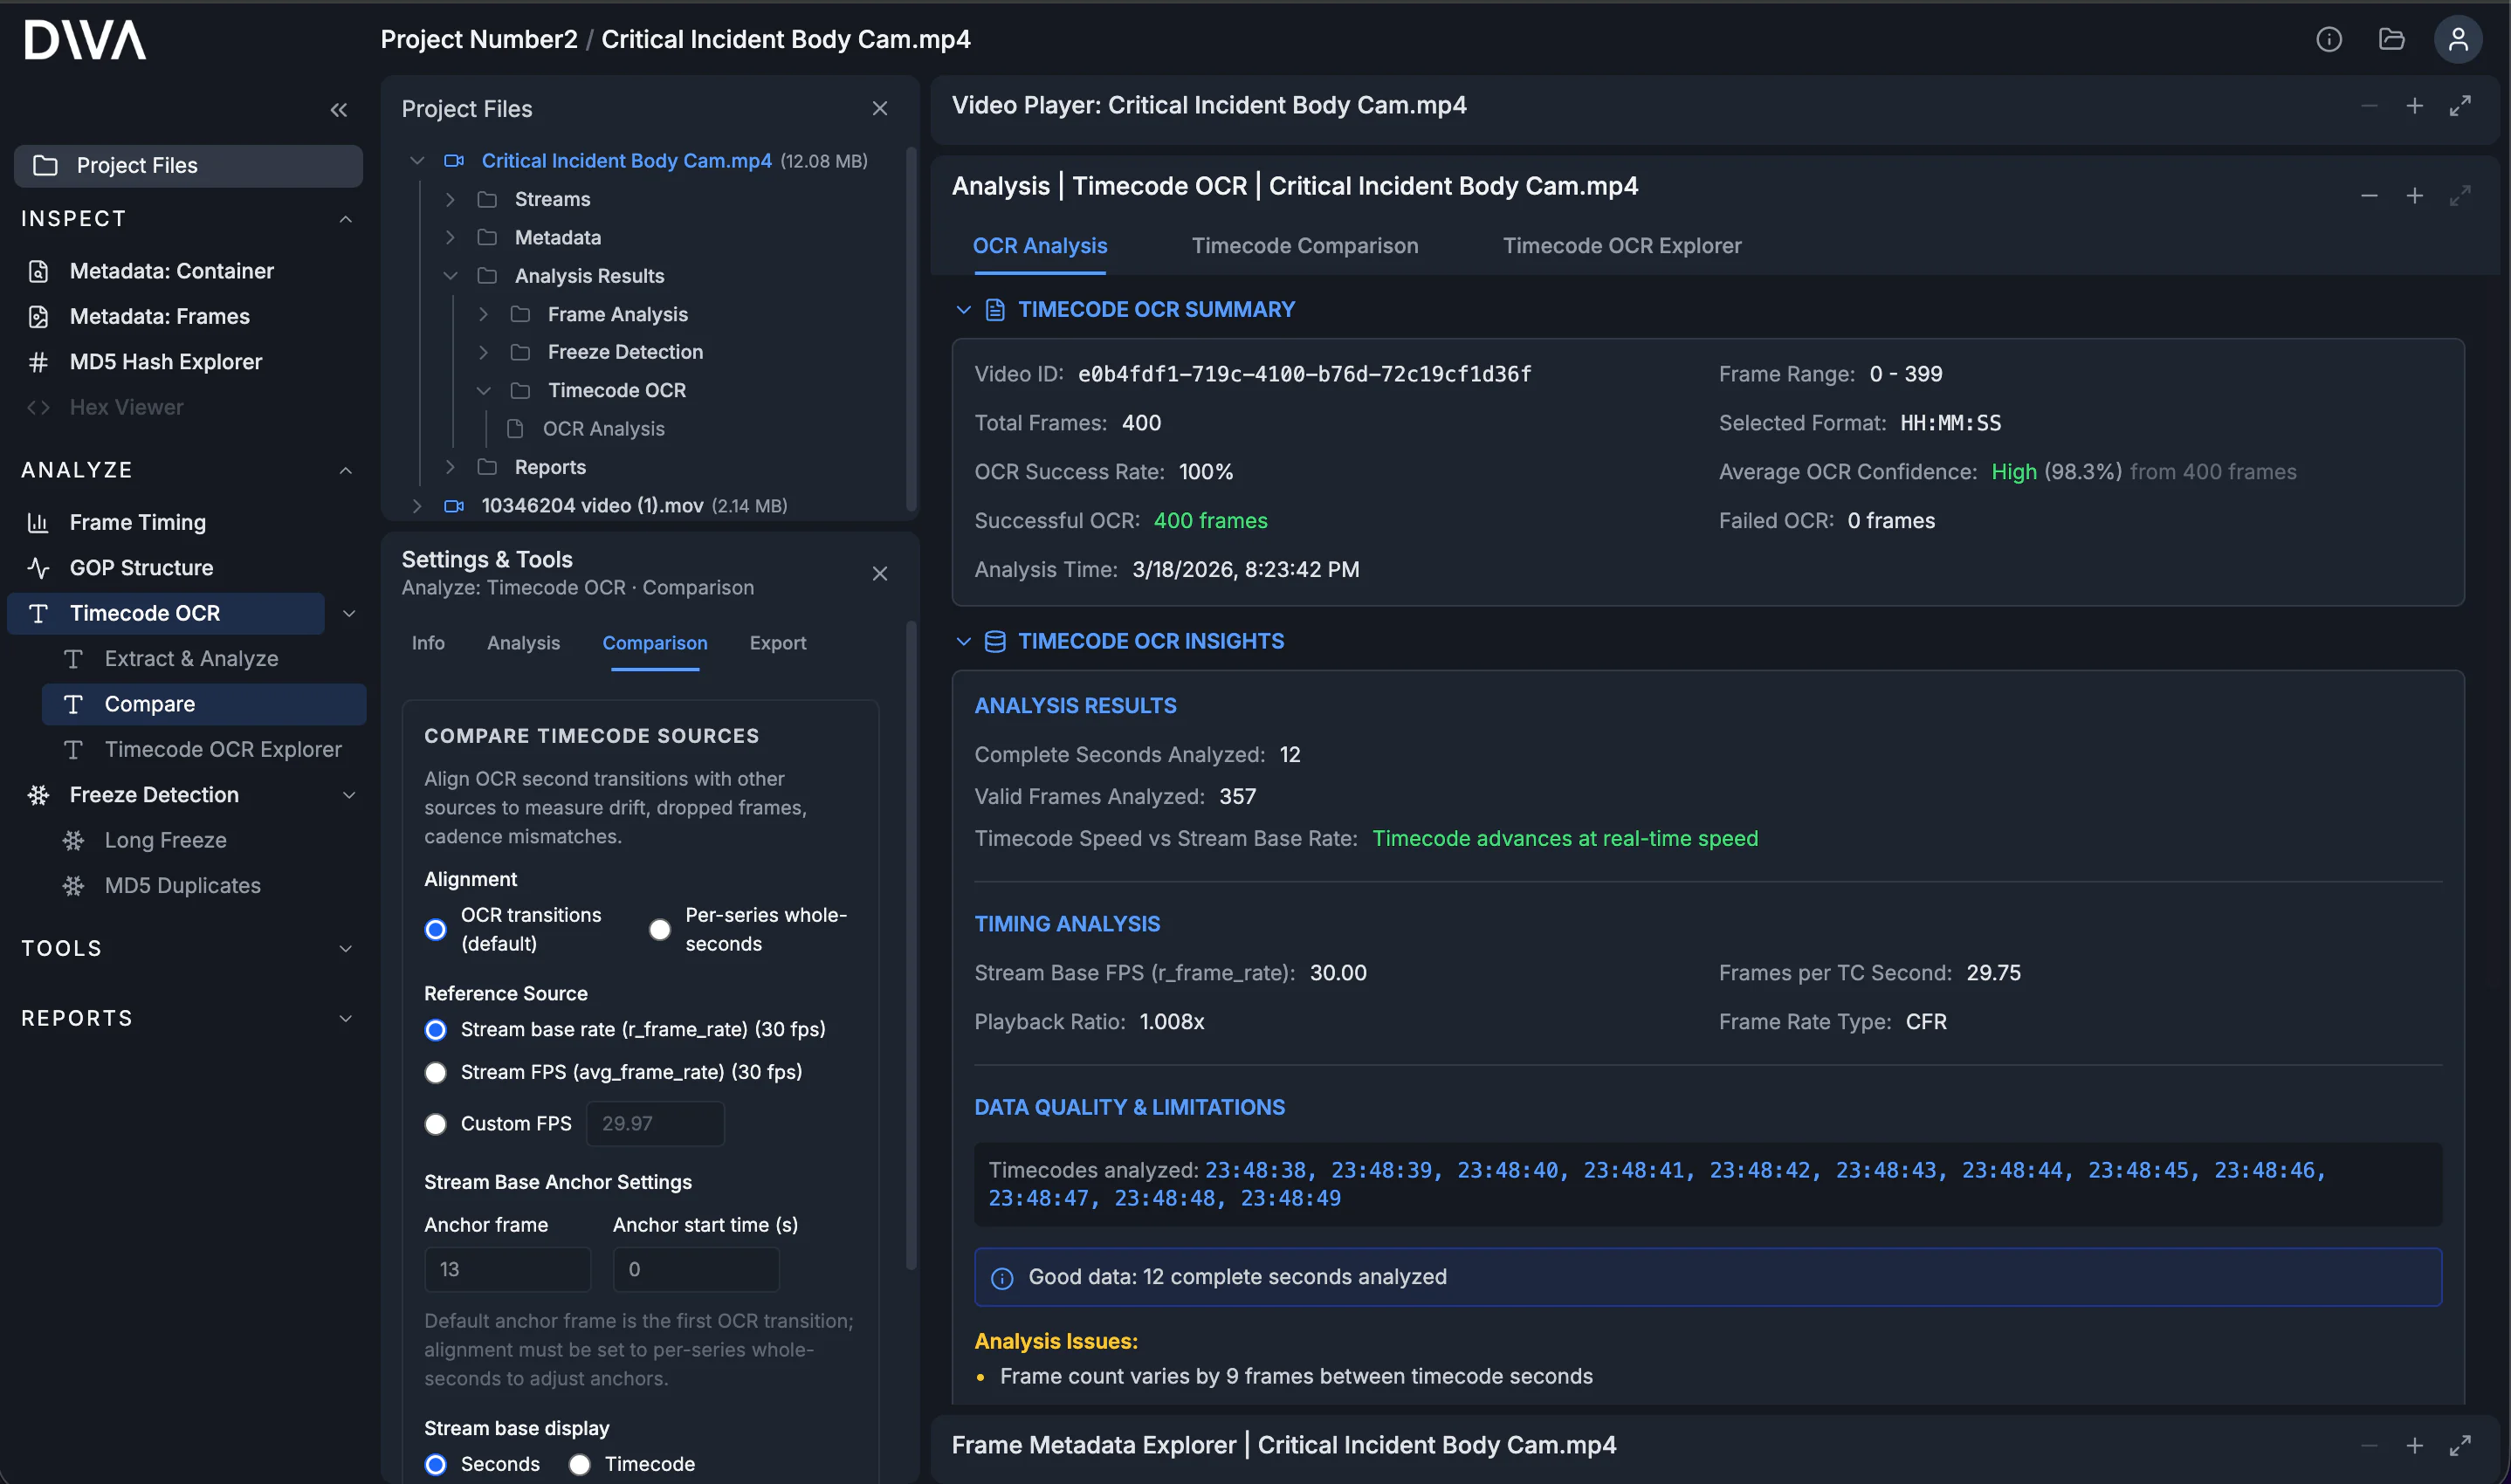This screenshot has width=2511, height=1484.
Task: Expand the Streams folder in tree
Action: tap(450, 200)
